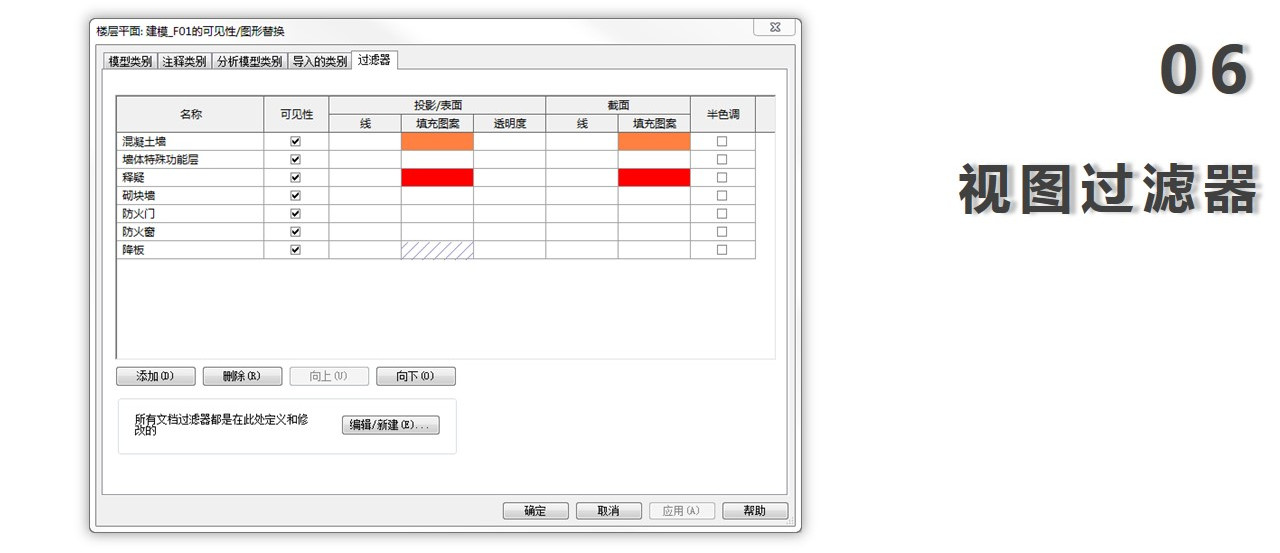The height and width of the screenshot is (553, 1280).
Task: Click projection 填充图案 cell for 防火窗
Action: point(437,231)
